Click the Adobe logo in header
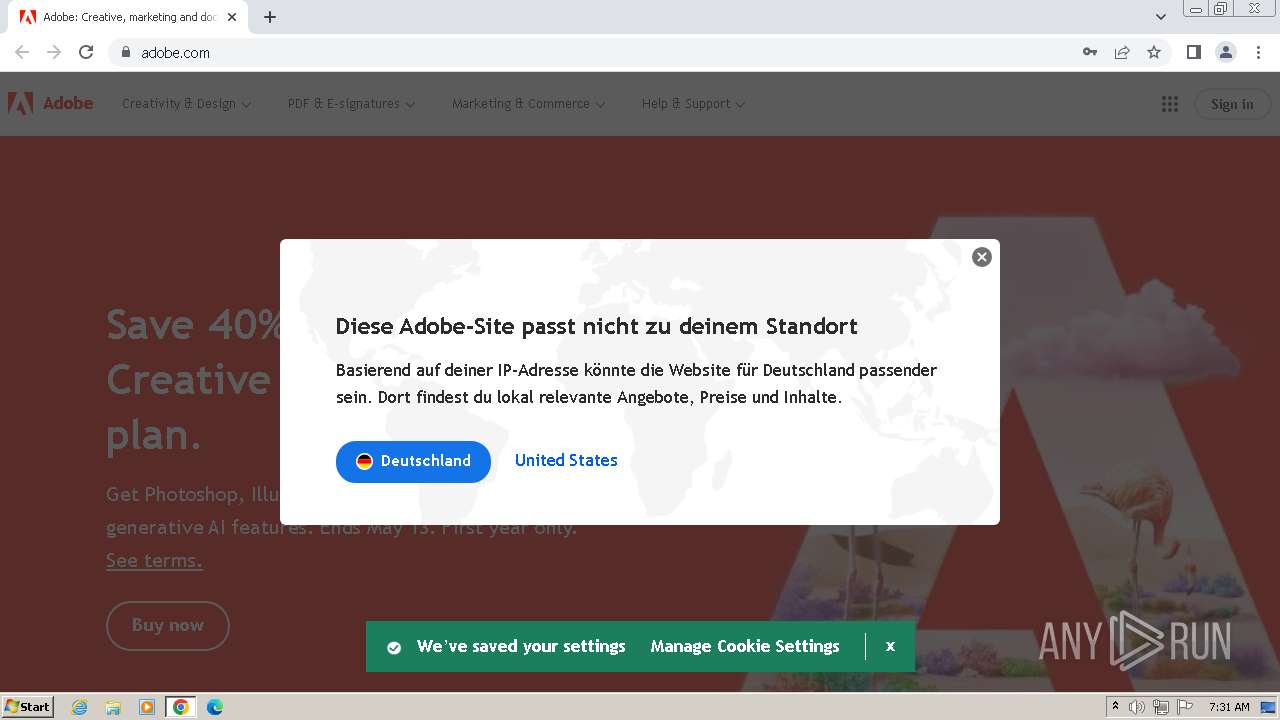1280x720 pixels. click(51, 103)
